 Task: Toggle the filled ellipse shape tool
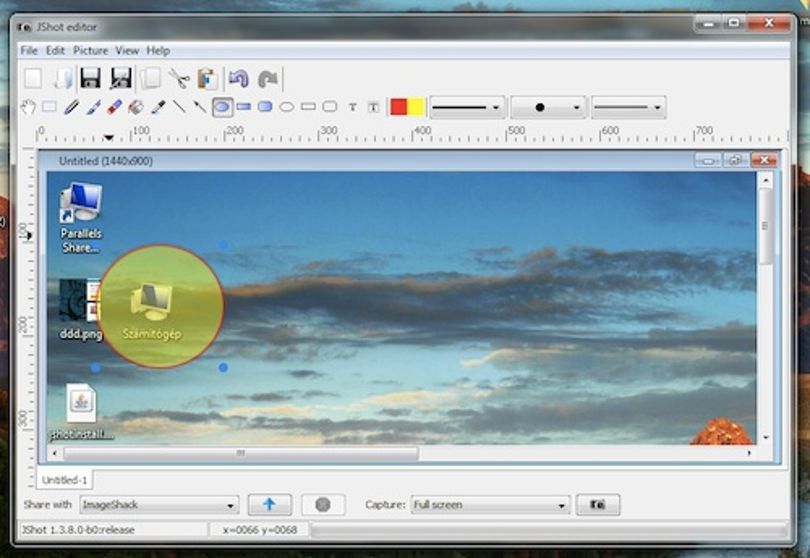(222, 107)
